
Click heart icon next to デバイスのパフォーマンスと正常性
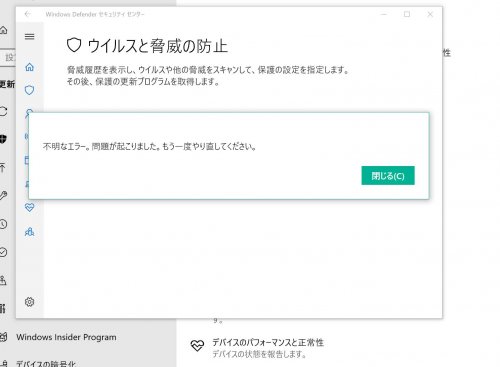coord(197,346)
